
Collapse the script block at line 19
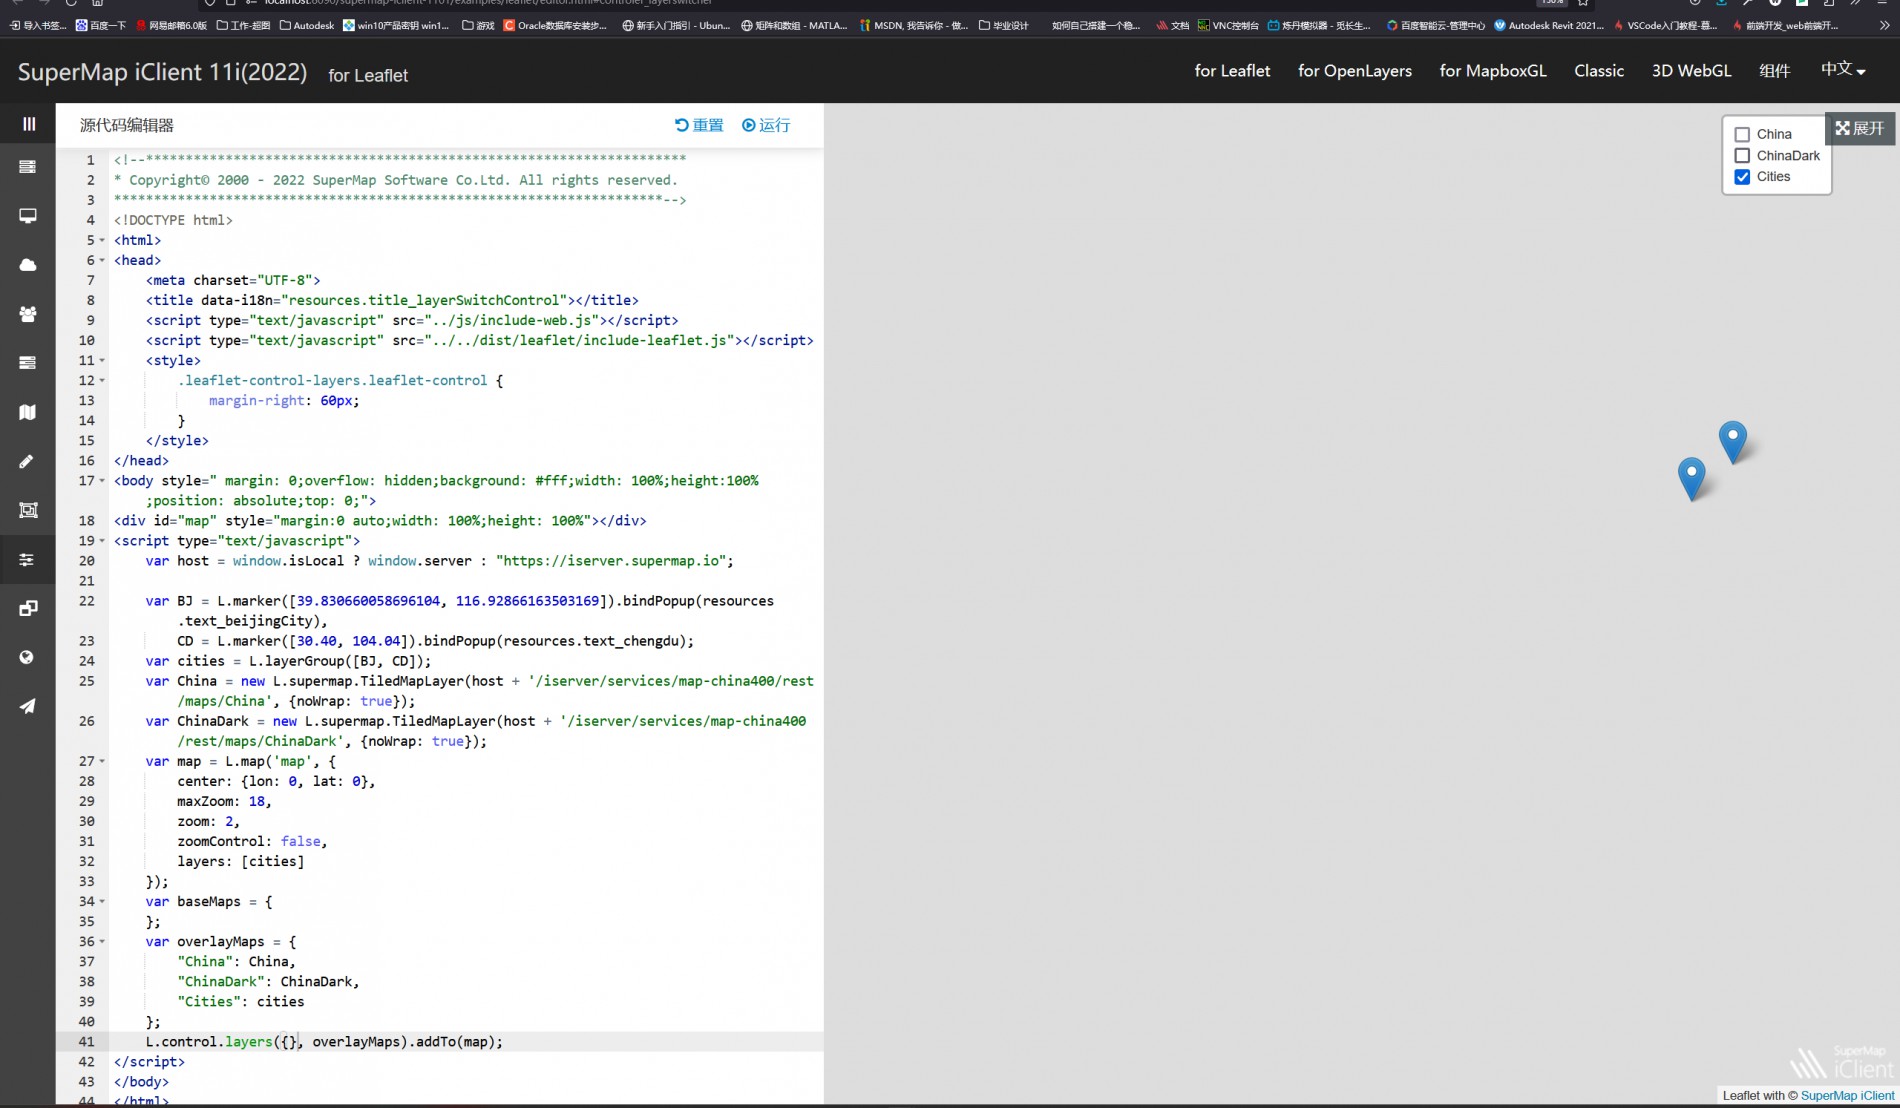[x=102, y=541]
